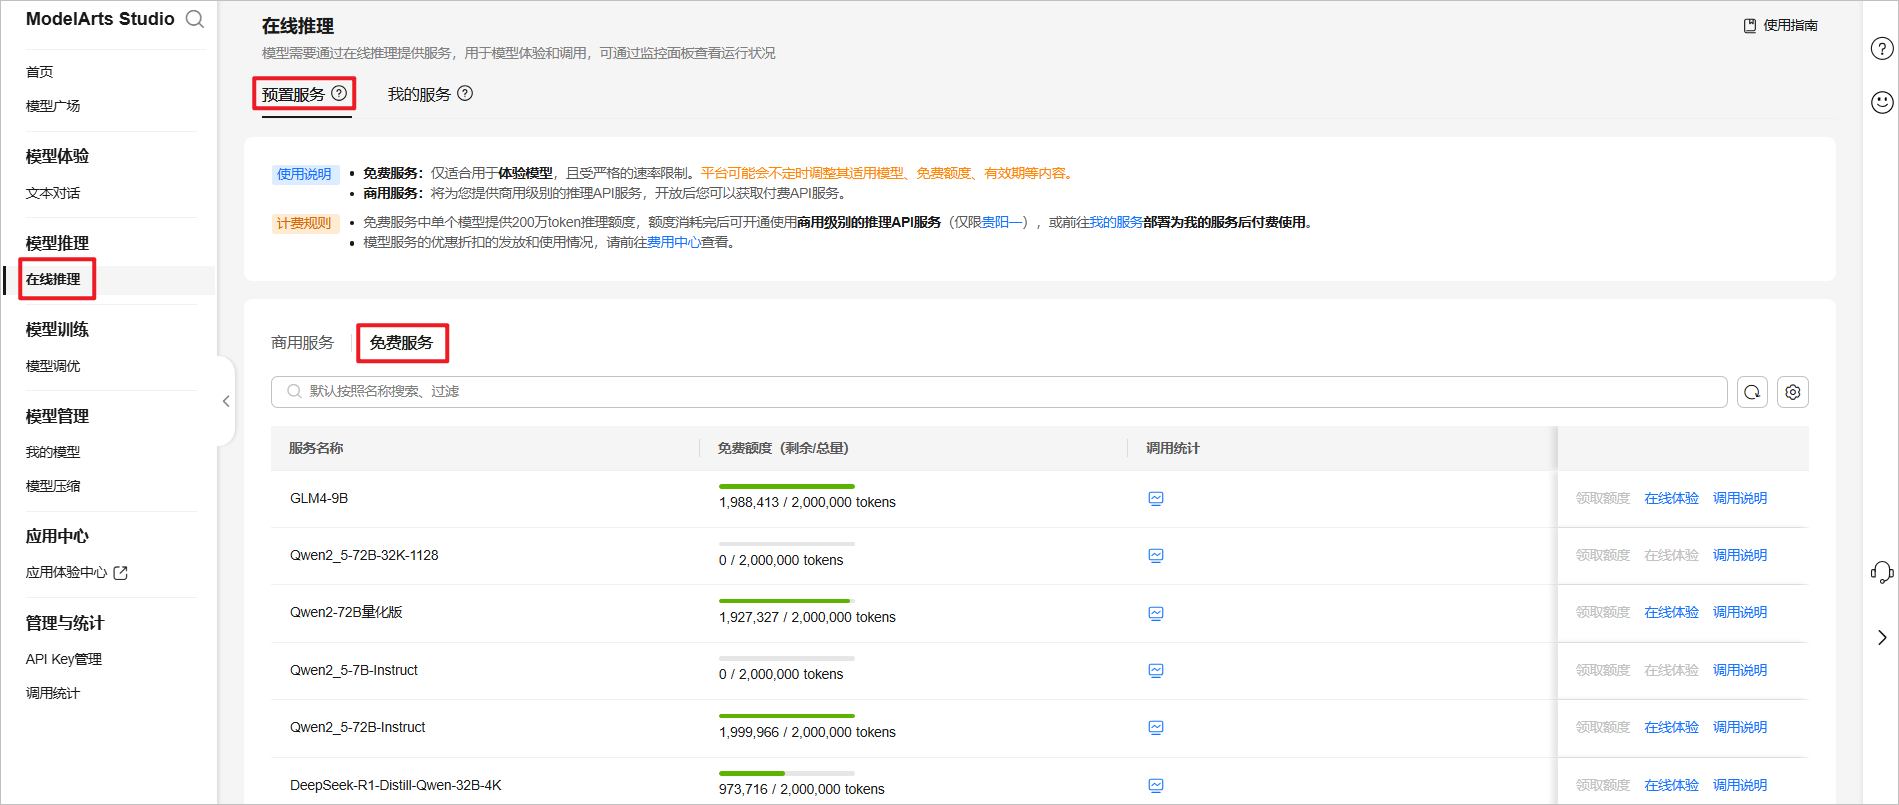Switch to the 商用服务 tab
This screenshot has height=805, width=1899.
[302, 343]
